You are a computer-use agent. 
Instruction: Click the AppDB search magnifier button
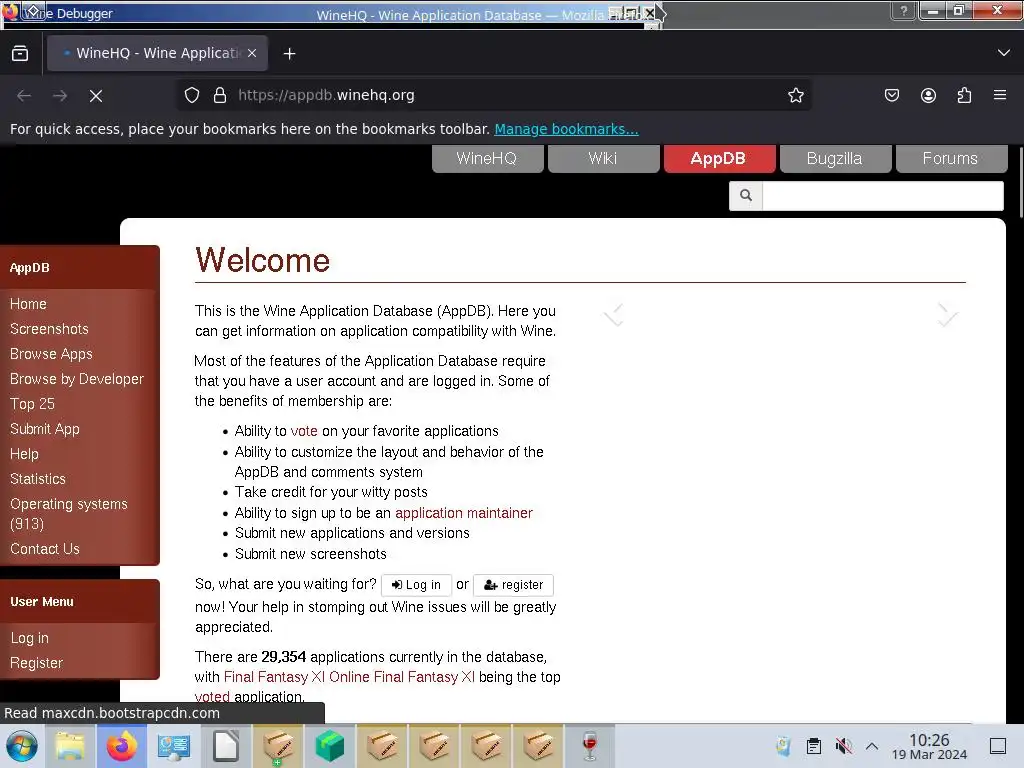click(746, 195)
